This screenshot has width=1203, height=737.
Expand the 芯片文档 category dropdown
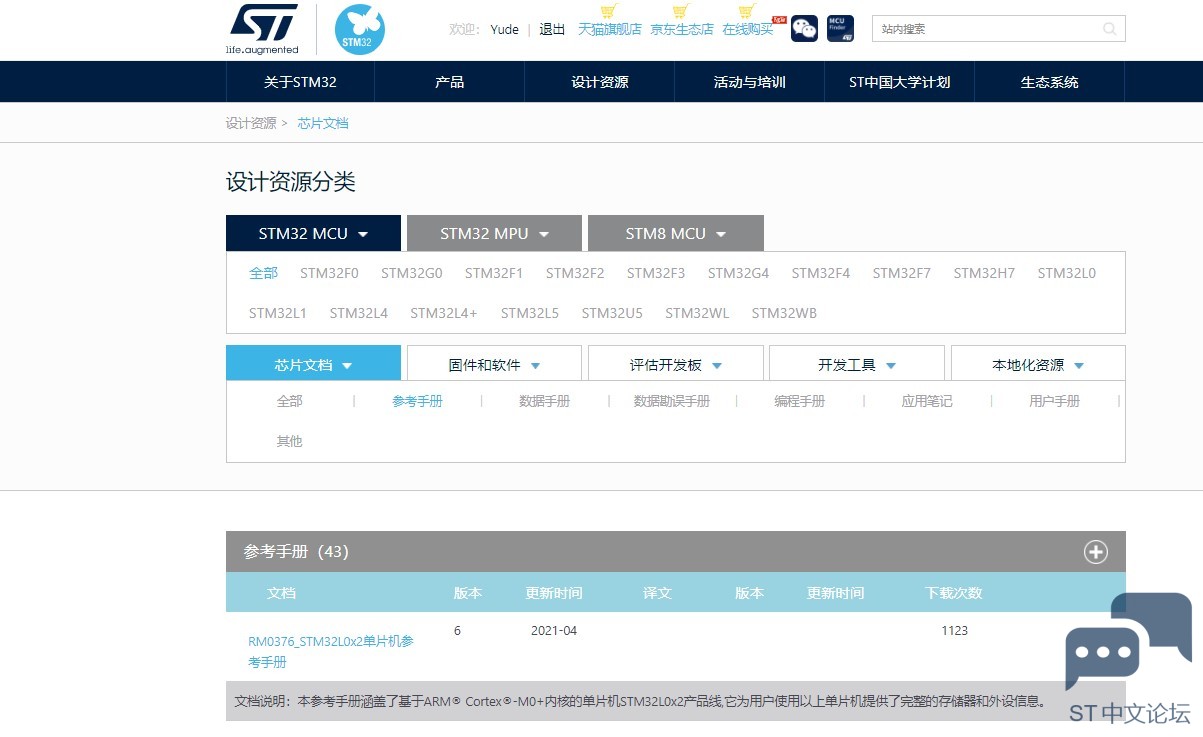[313, 364]
